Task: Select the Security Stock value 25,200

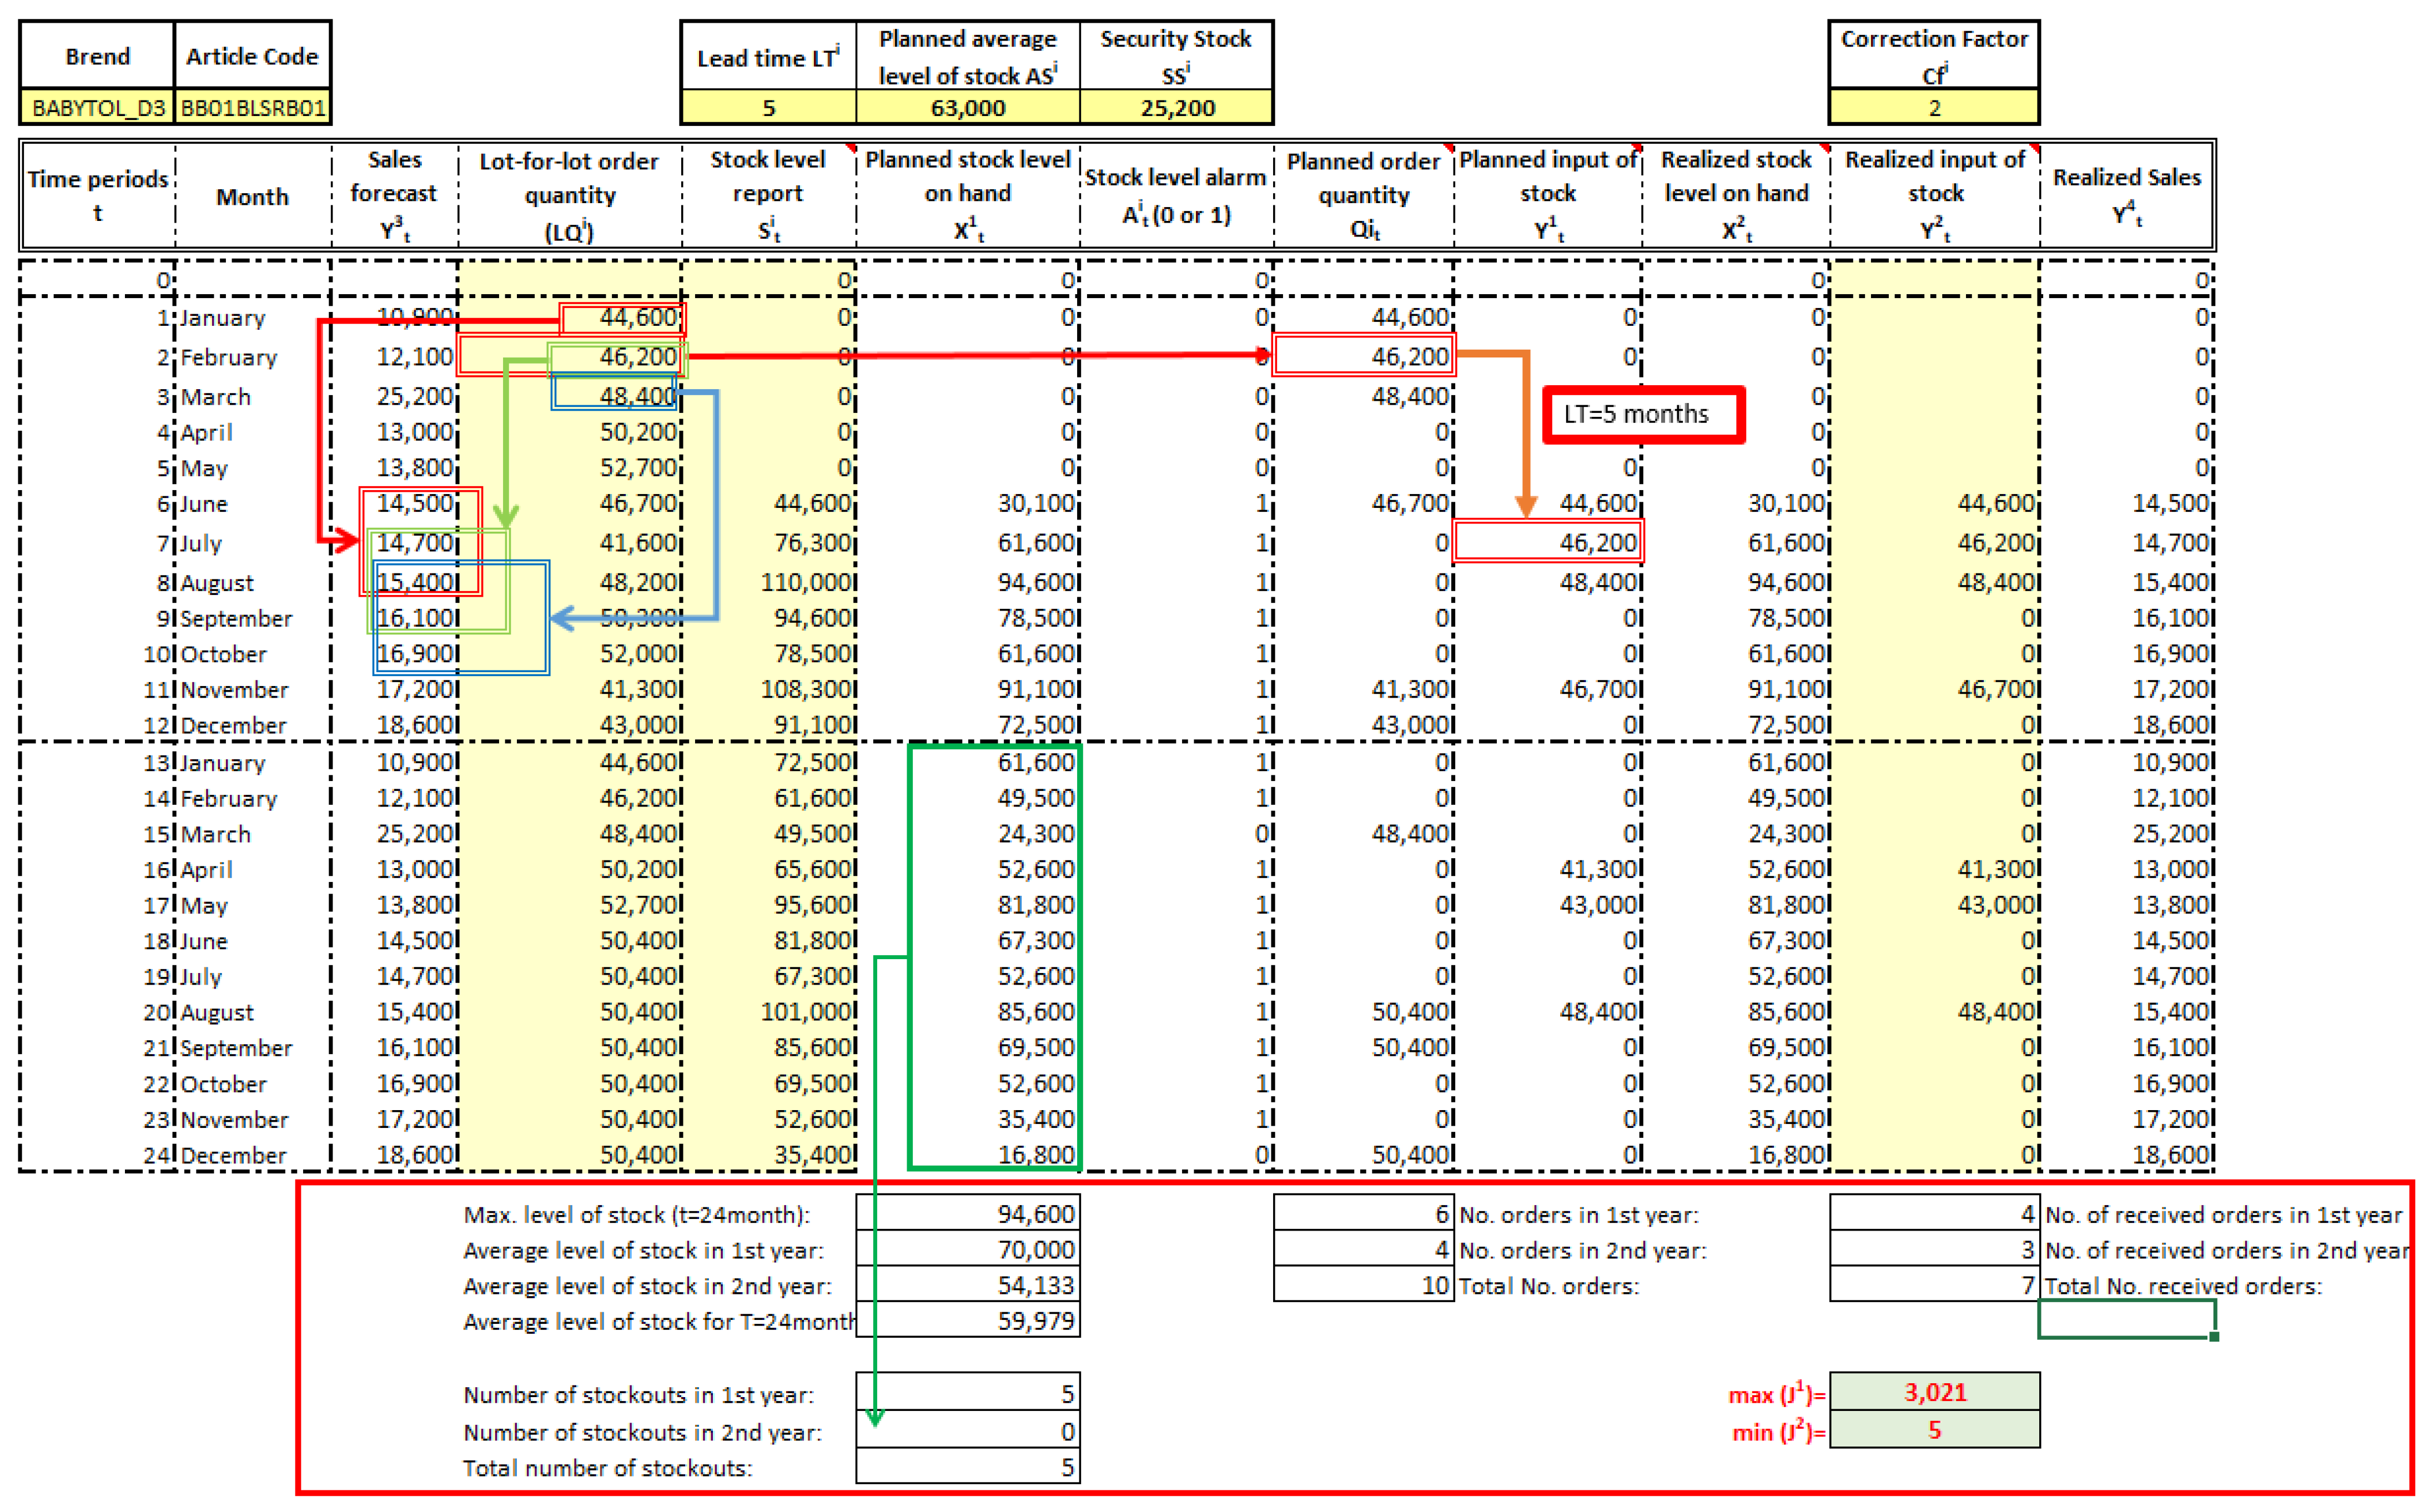Action: (1176, 108)
